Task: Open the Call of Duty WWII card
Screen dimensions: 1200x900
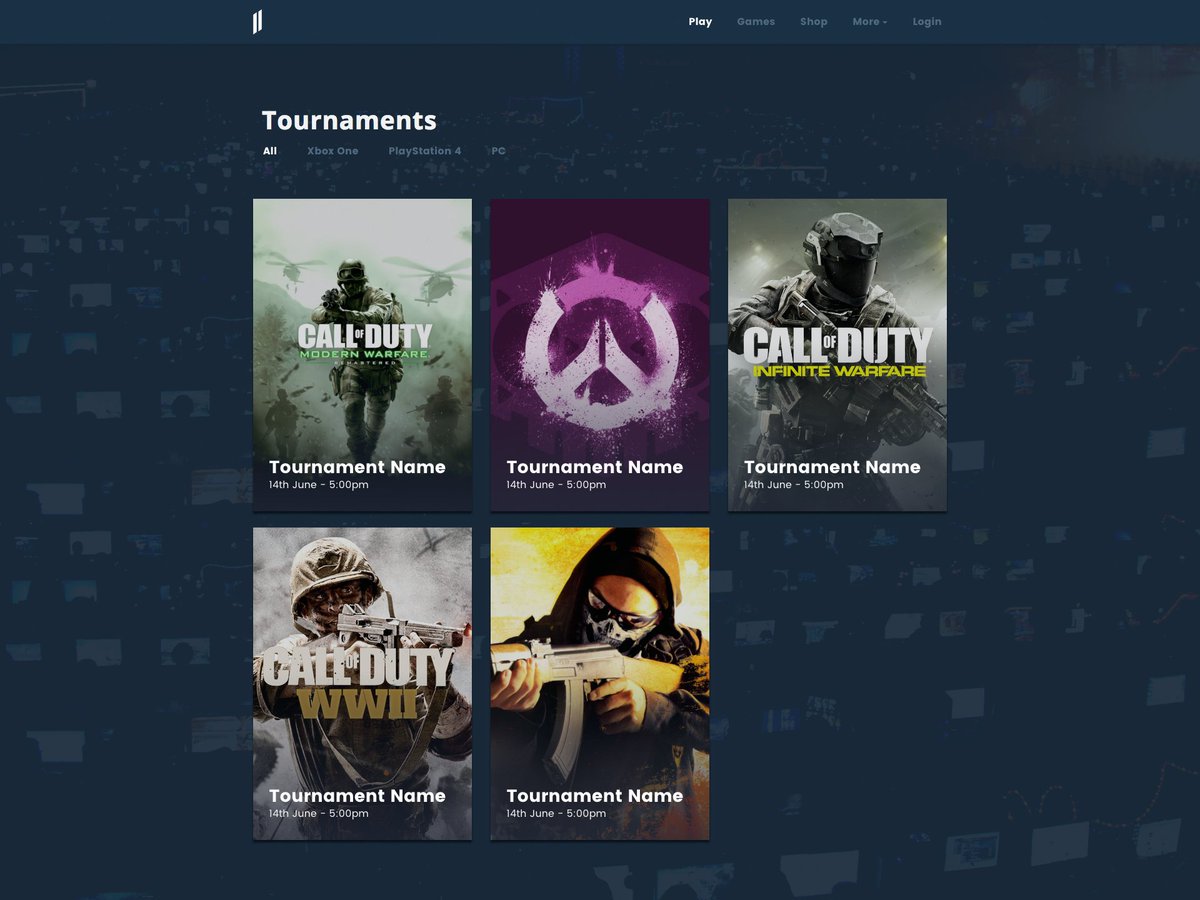Action: [x=362, y=684]
